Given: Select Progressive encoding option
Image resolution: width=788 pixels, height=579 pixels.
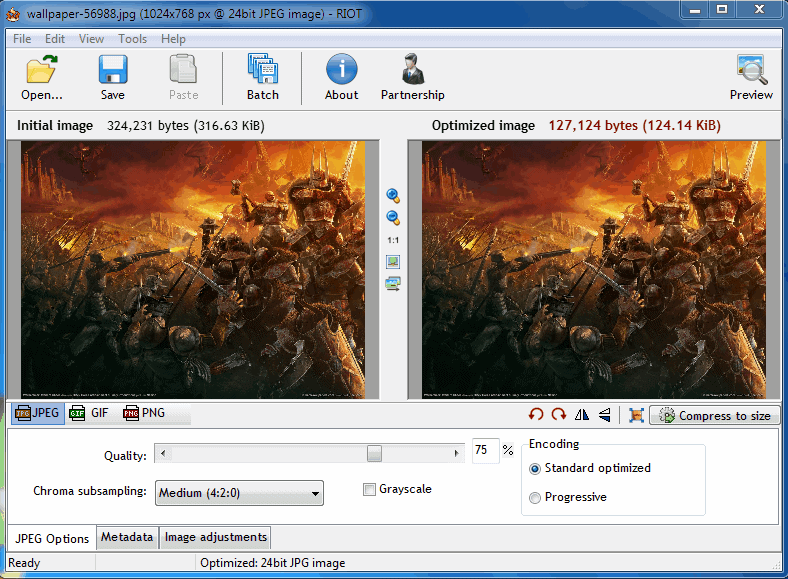Looking at the screenshot, I should 535,497.
